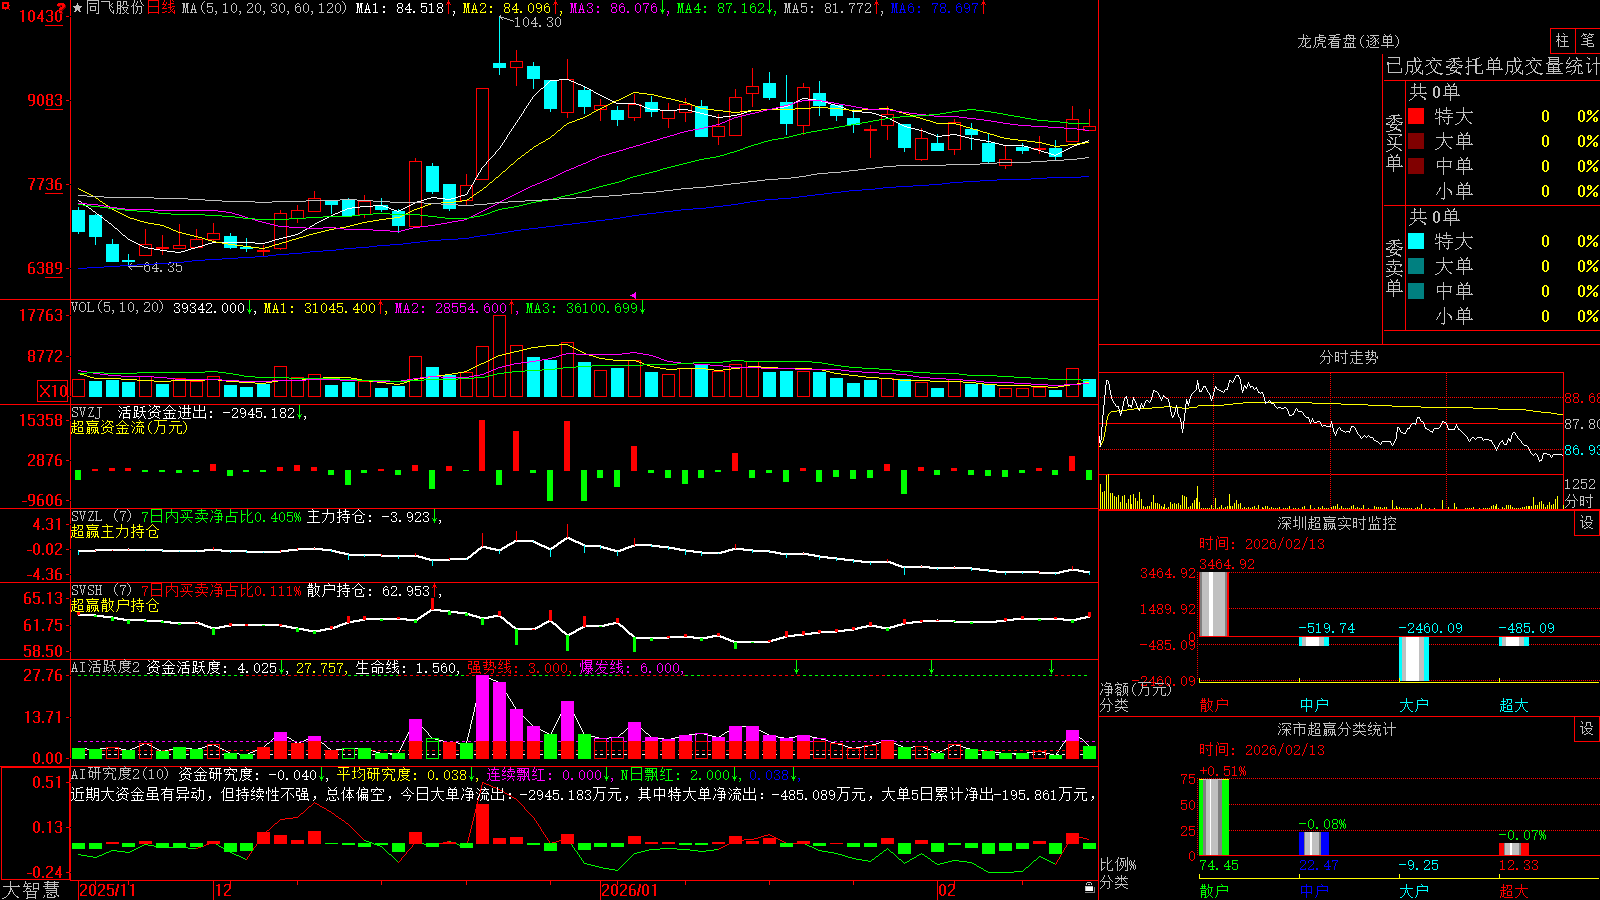
Task: Click the small magenta arrow marker above the volume chart
Action: (x=633, y=296)
